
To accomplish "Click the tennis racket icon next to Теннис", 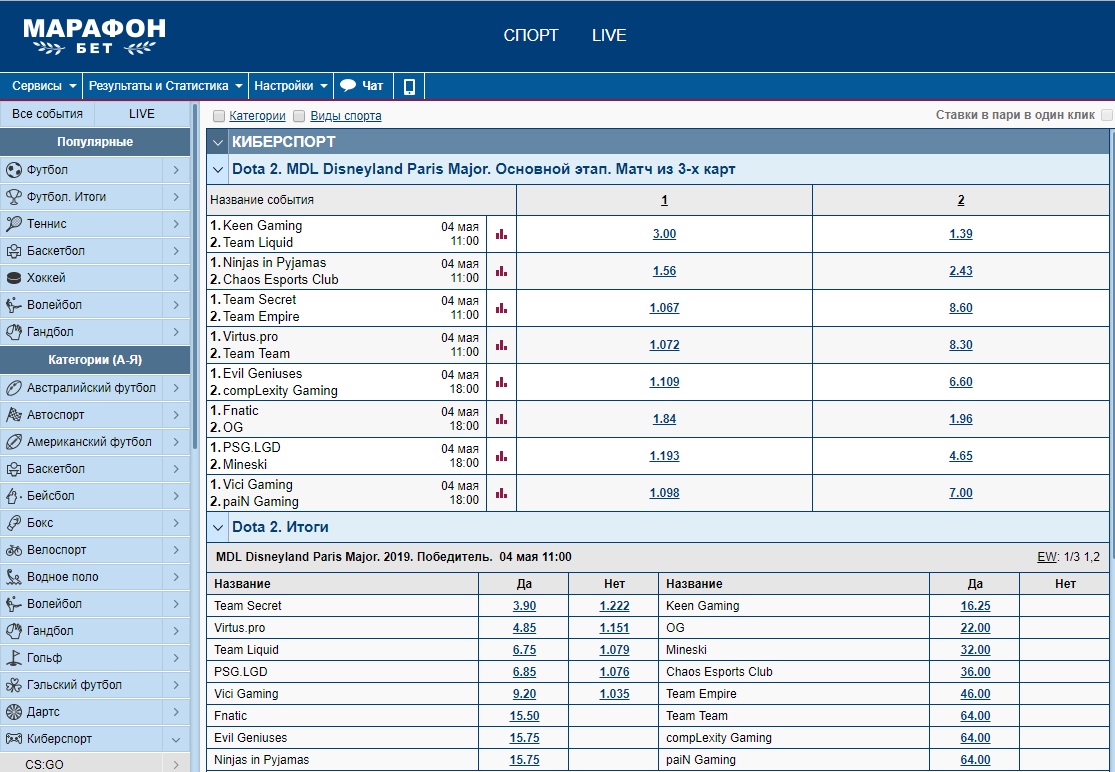I will point(14,224).
